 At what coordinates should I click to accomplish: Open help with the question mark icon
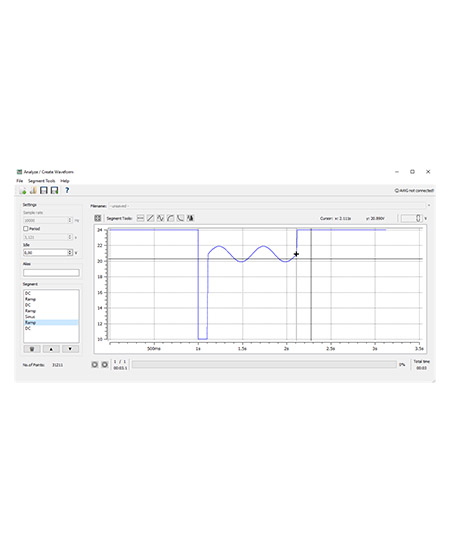tap(67, 190)
